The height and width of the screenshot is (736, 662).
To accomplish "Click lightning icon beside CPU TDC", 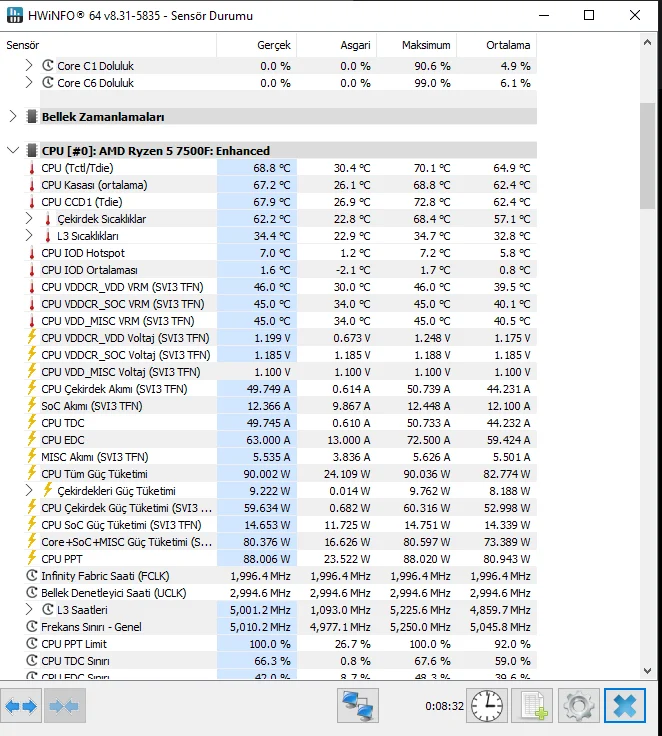I will click(31, 422).
